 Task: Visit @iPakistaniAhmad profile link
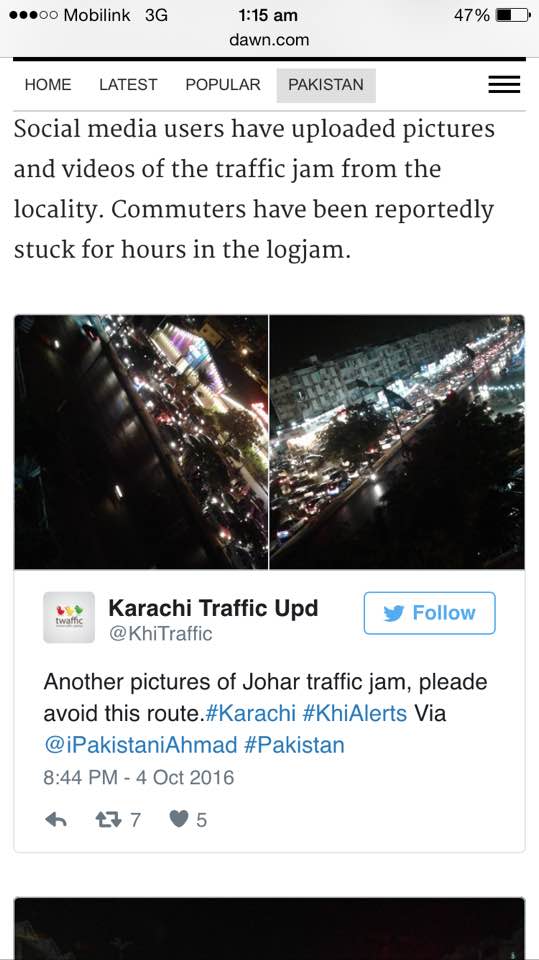click(x=140, y=746)
